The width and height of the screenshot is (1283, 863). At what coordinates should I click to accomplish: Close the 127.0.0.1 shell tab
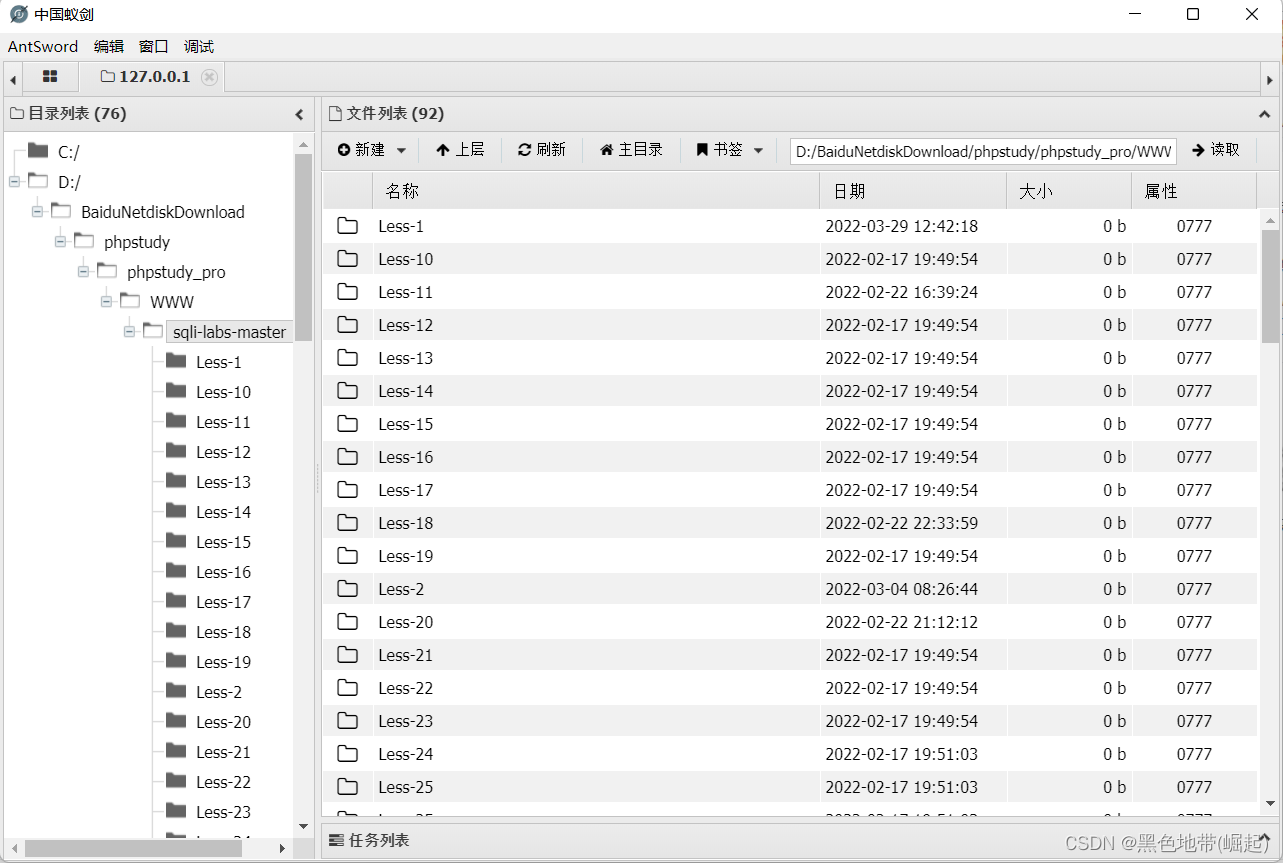tap(208, 77)
